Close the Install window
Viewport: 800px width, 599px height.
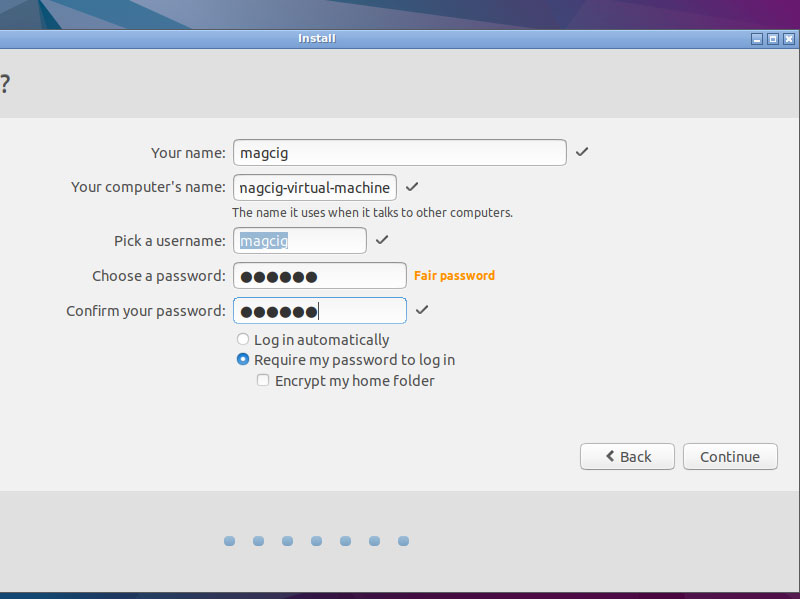[789, 39]
